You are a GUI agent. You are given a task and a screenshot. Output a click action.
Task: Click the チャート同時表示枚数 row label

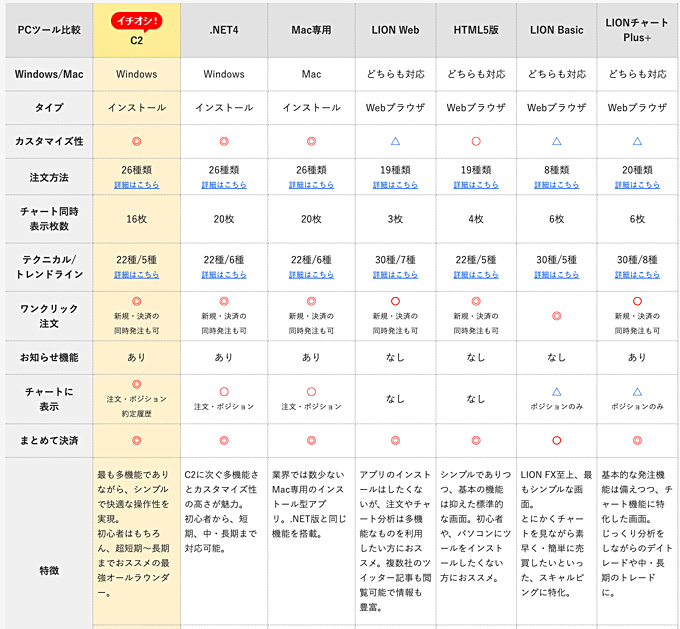coord(49,219)
